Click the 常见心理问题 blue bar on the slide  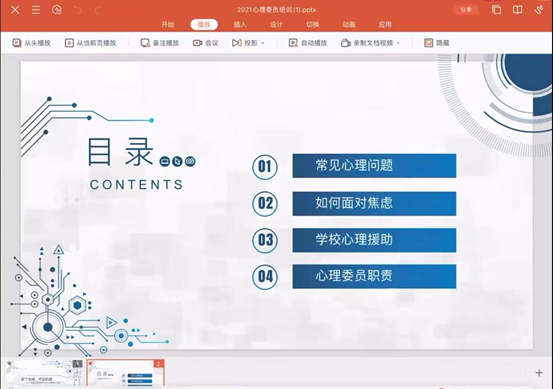(x=374, y=165)
